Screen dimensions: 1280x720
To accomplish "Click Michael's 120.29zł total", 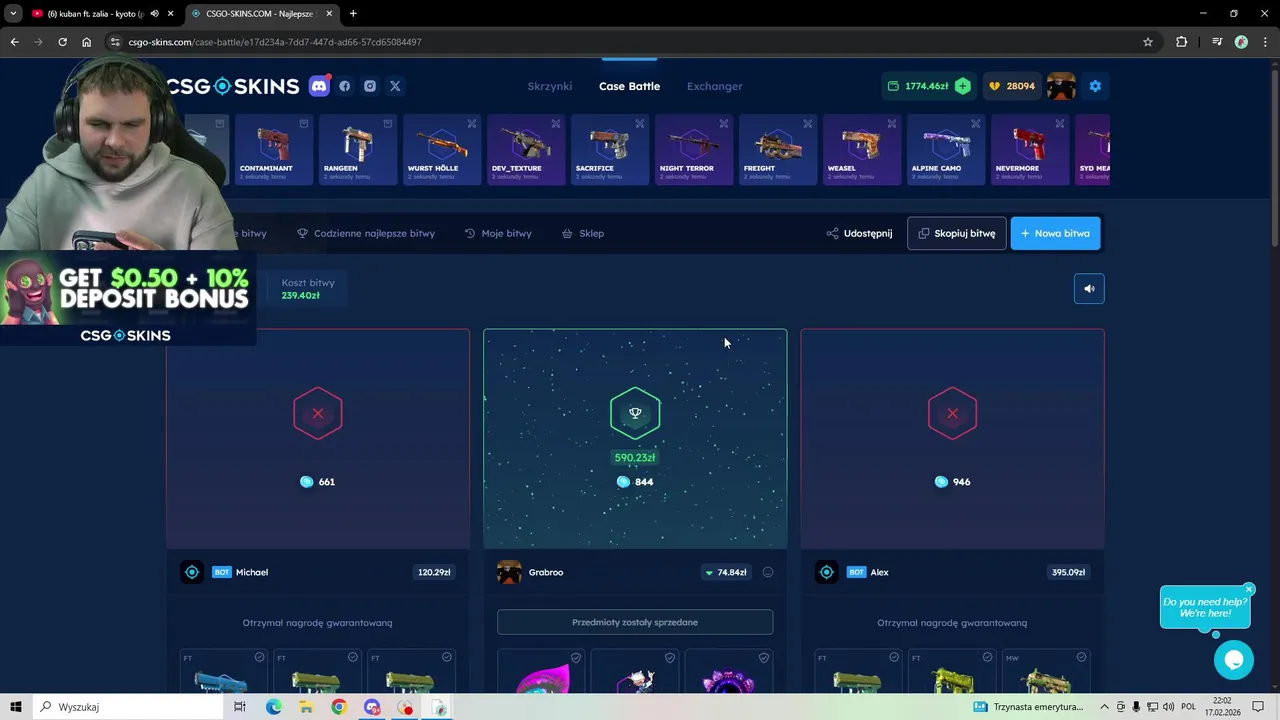I will click(434, 572).
